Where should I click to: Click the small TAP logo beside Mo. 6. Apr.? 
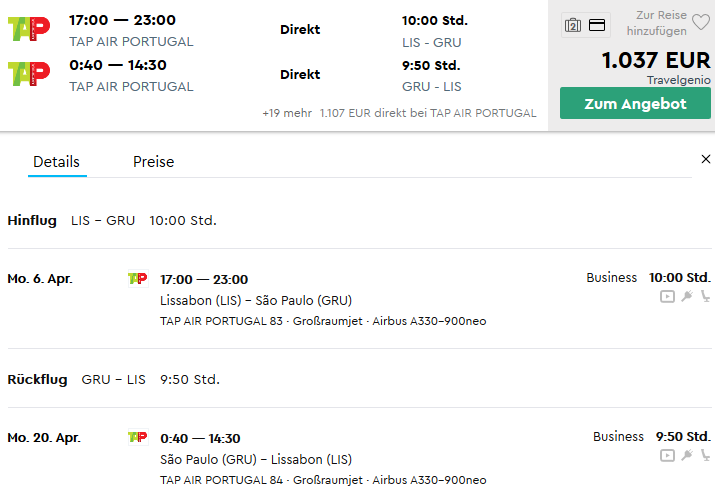(x=138, y=279)
